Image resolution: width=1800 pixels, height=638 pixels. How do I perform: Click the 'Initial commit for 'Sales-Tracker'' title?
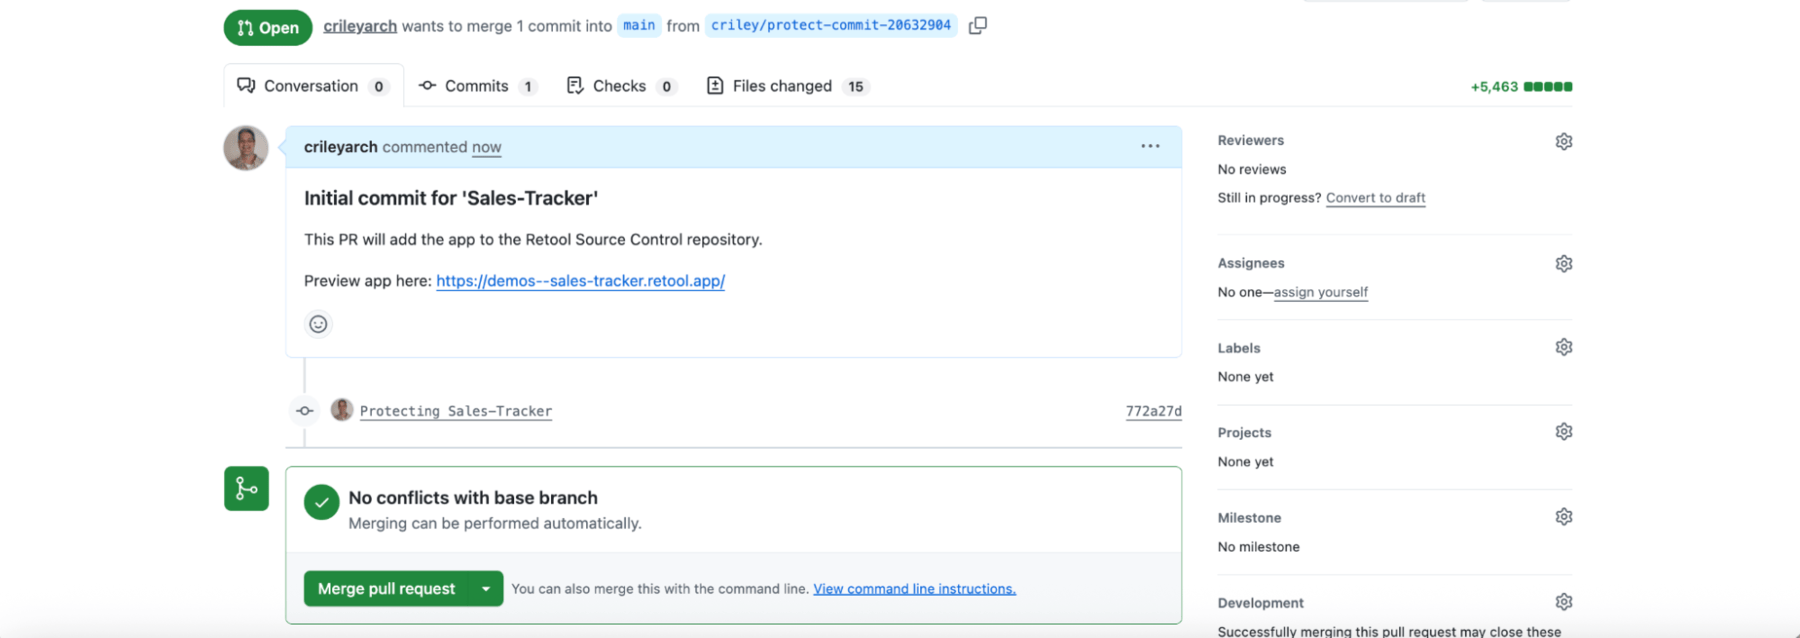pyautogui.click(x=451, y=198)
